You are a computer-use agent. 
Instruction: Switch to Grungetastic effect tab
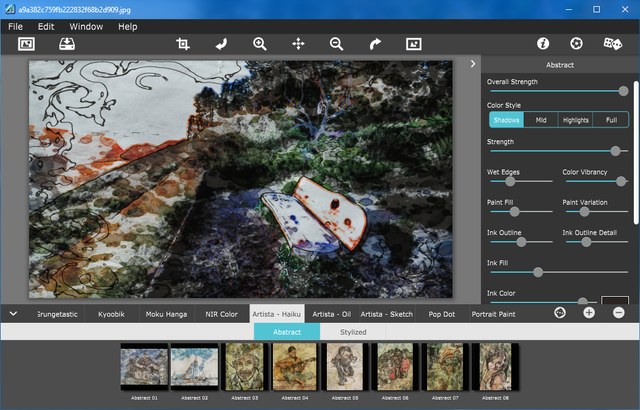point(57,314)
